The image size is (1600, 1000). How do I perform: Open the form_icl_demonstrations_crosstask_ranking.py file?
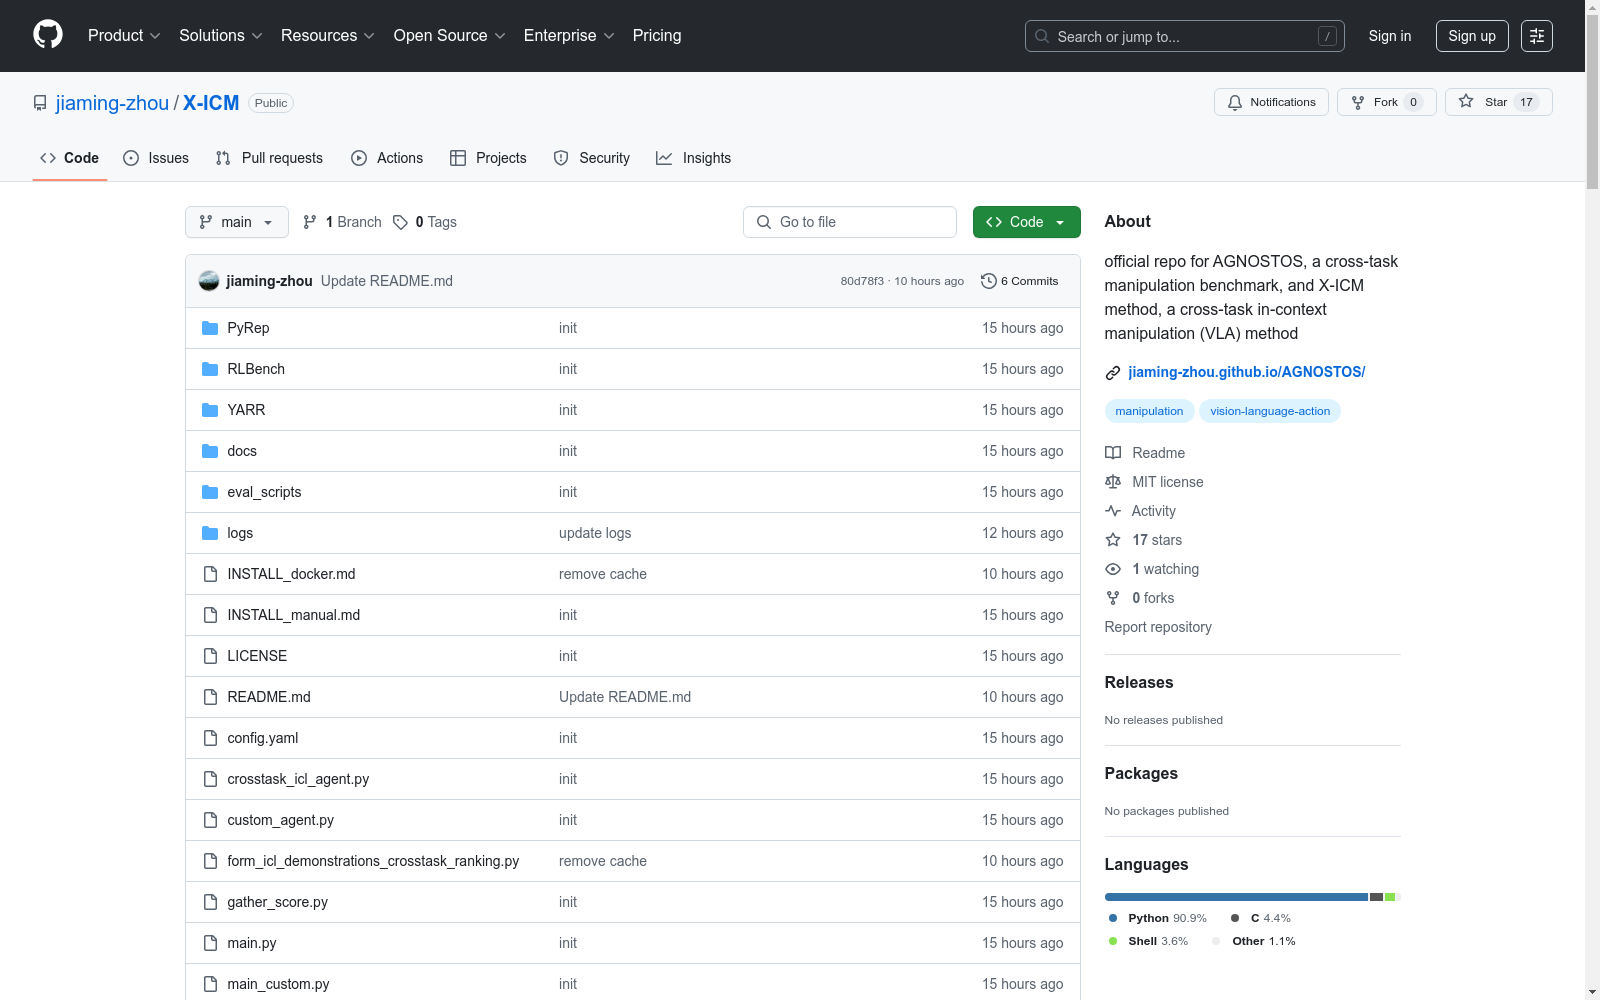(x=373, y=861)
